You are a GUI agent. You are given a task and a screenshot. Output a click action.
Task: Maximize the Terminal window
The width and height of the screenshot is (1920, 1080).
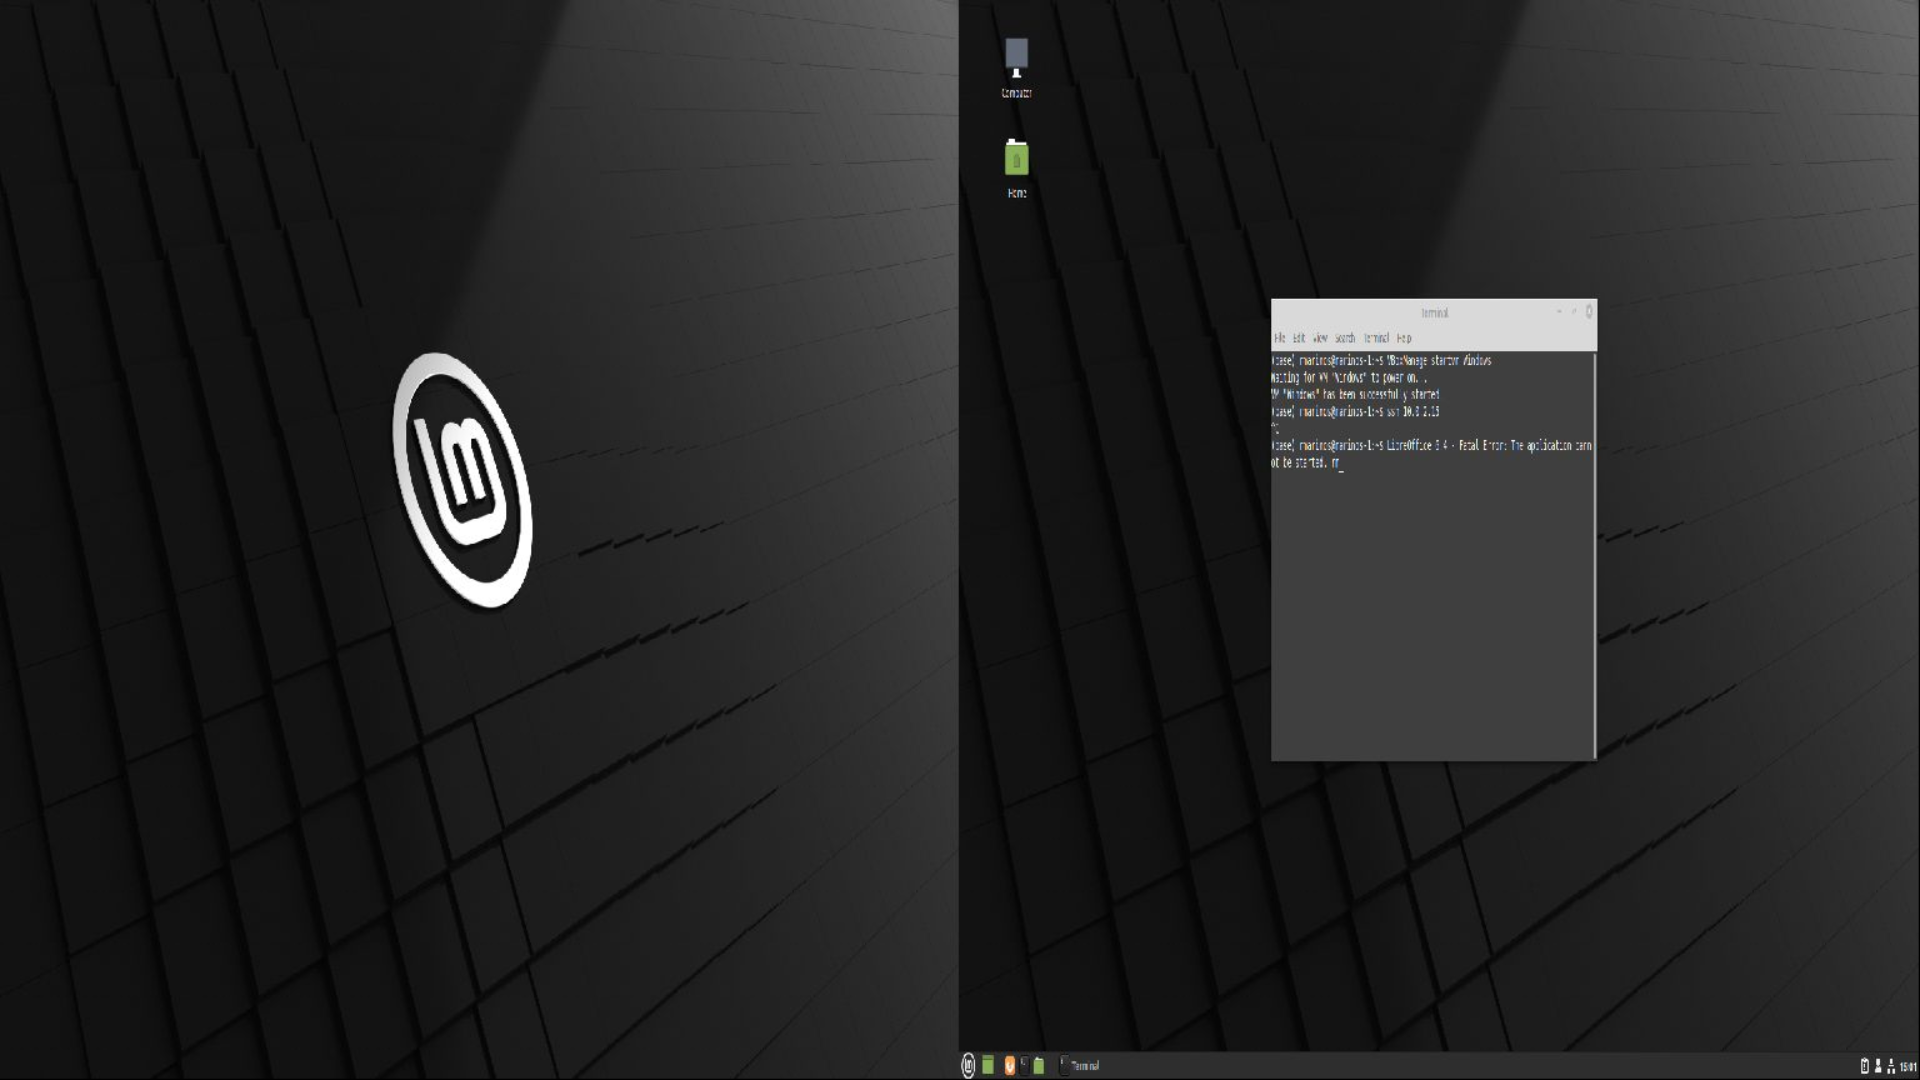(x=1574, y=312)
